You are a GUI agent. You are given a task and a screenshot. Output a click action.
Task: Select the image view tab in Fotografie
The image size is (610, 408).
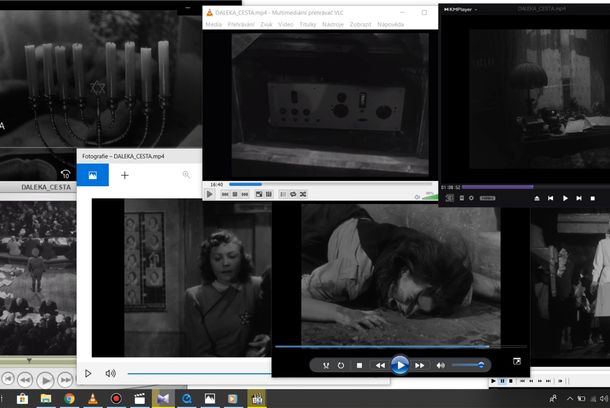(93, 175)
